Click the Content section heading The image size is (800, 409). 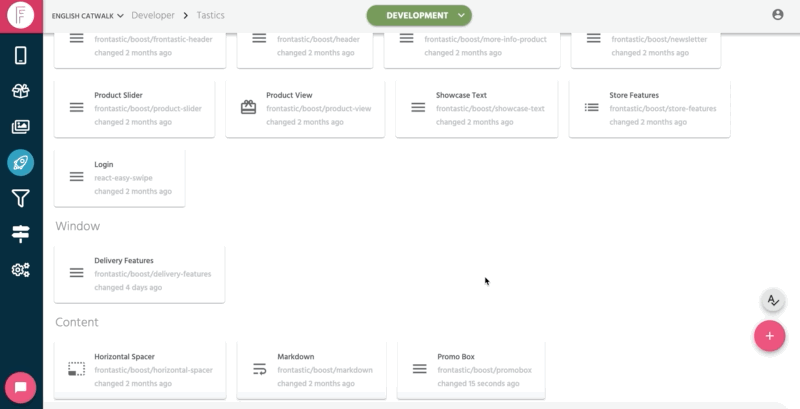click(x=77, y=322)
